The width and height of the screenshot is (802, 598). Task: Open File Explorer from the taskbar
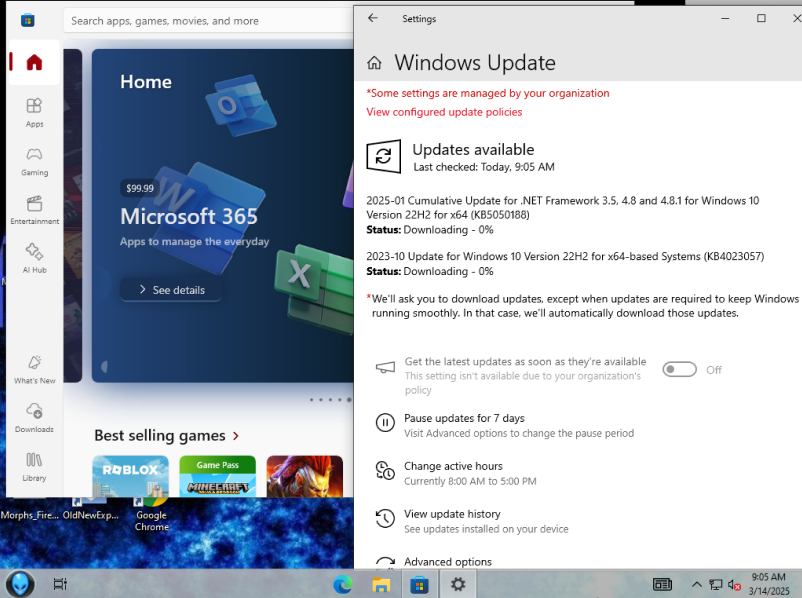click(x=381, y=584)
